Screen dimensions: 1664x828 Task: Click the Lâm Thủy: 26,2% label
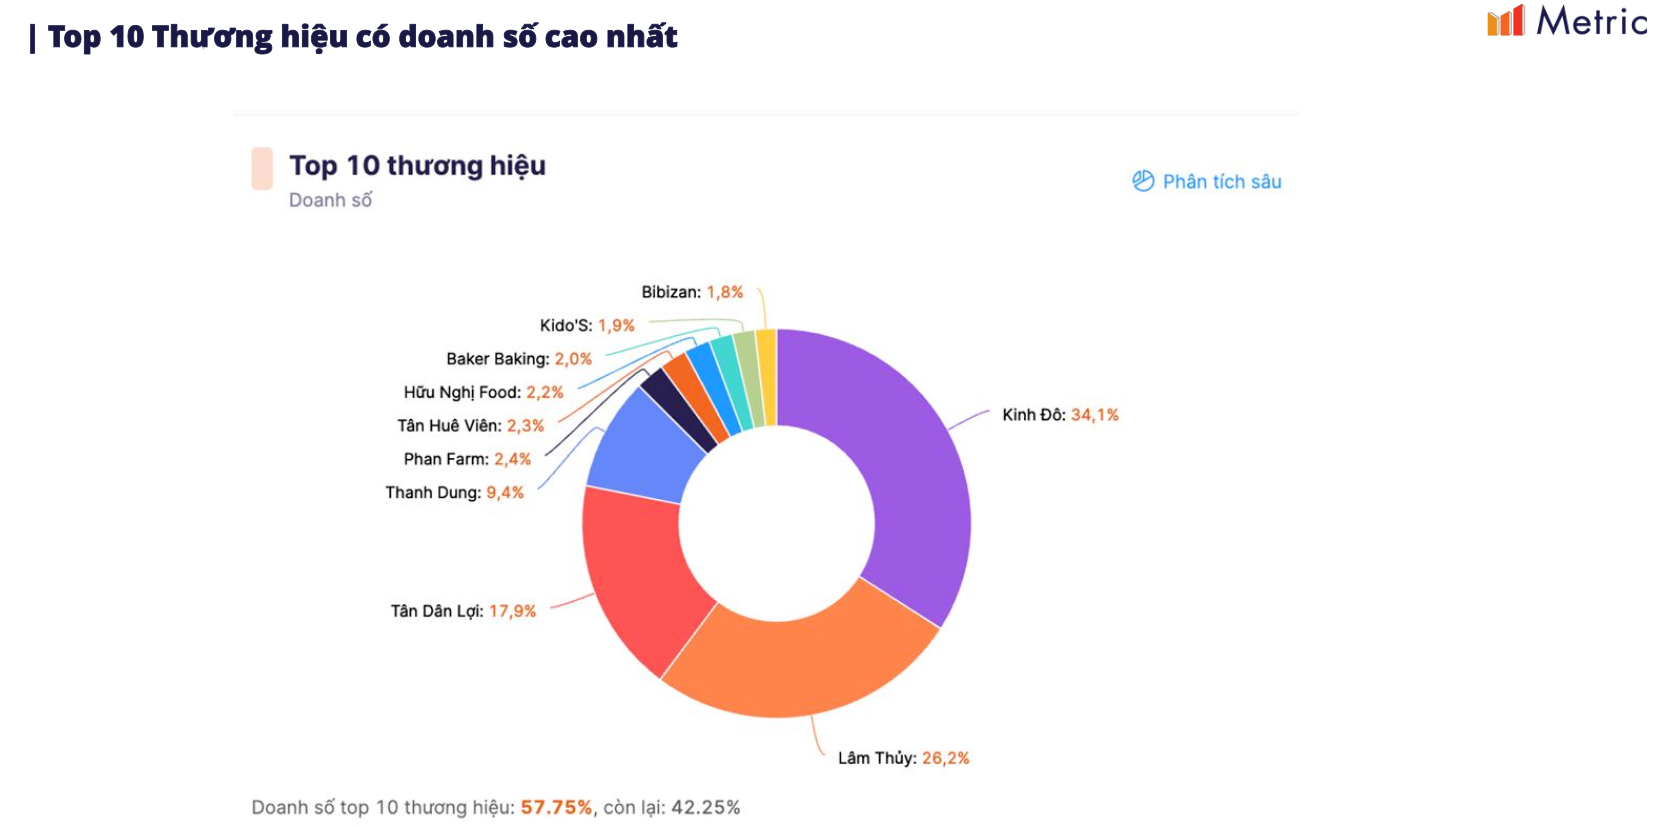[x=903, y=758]
